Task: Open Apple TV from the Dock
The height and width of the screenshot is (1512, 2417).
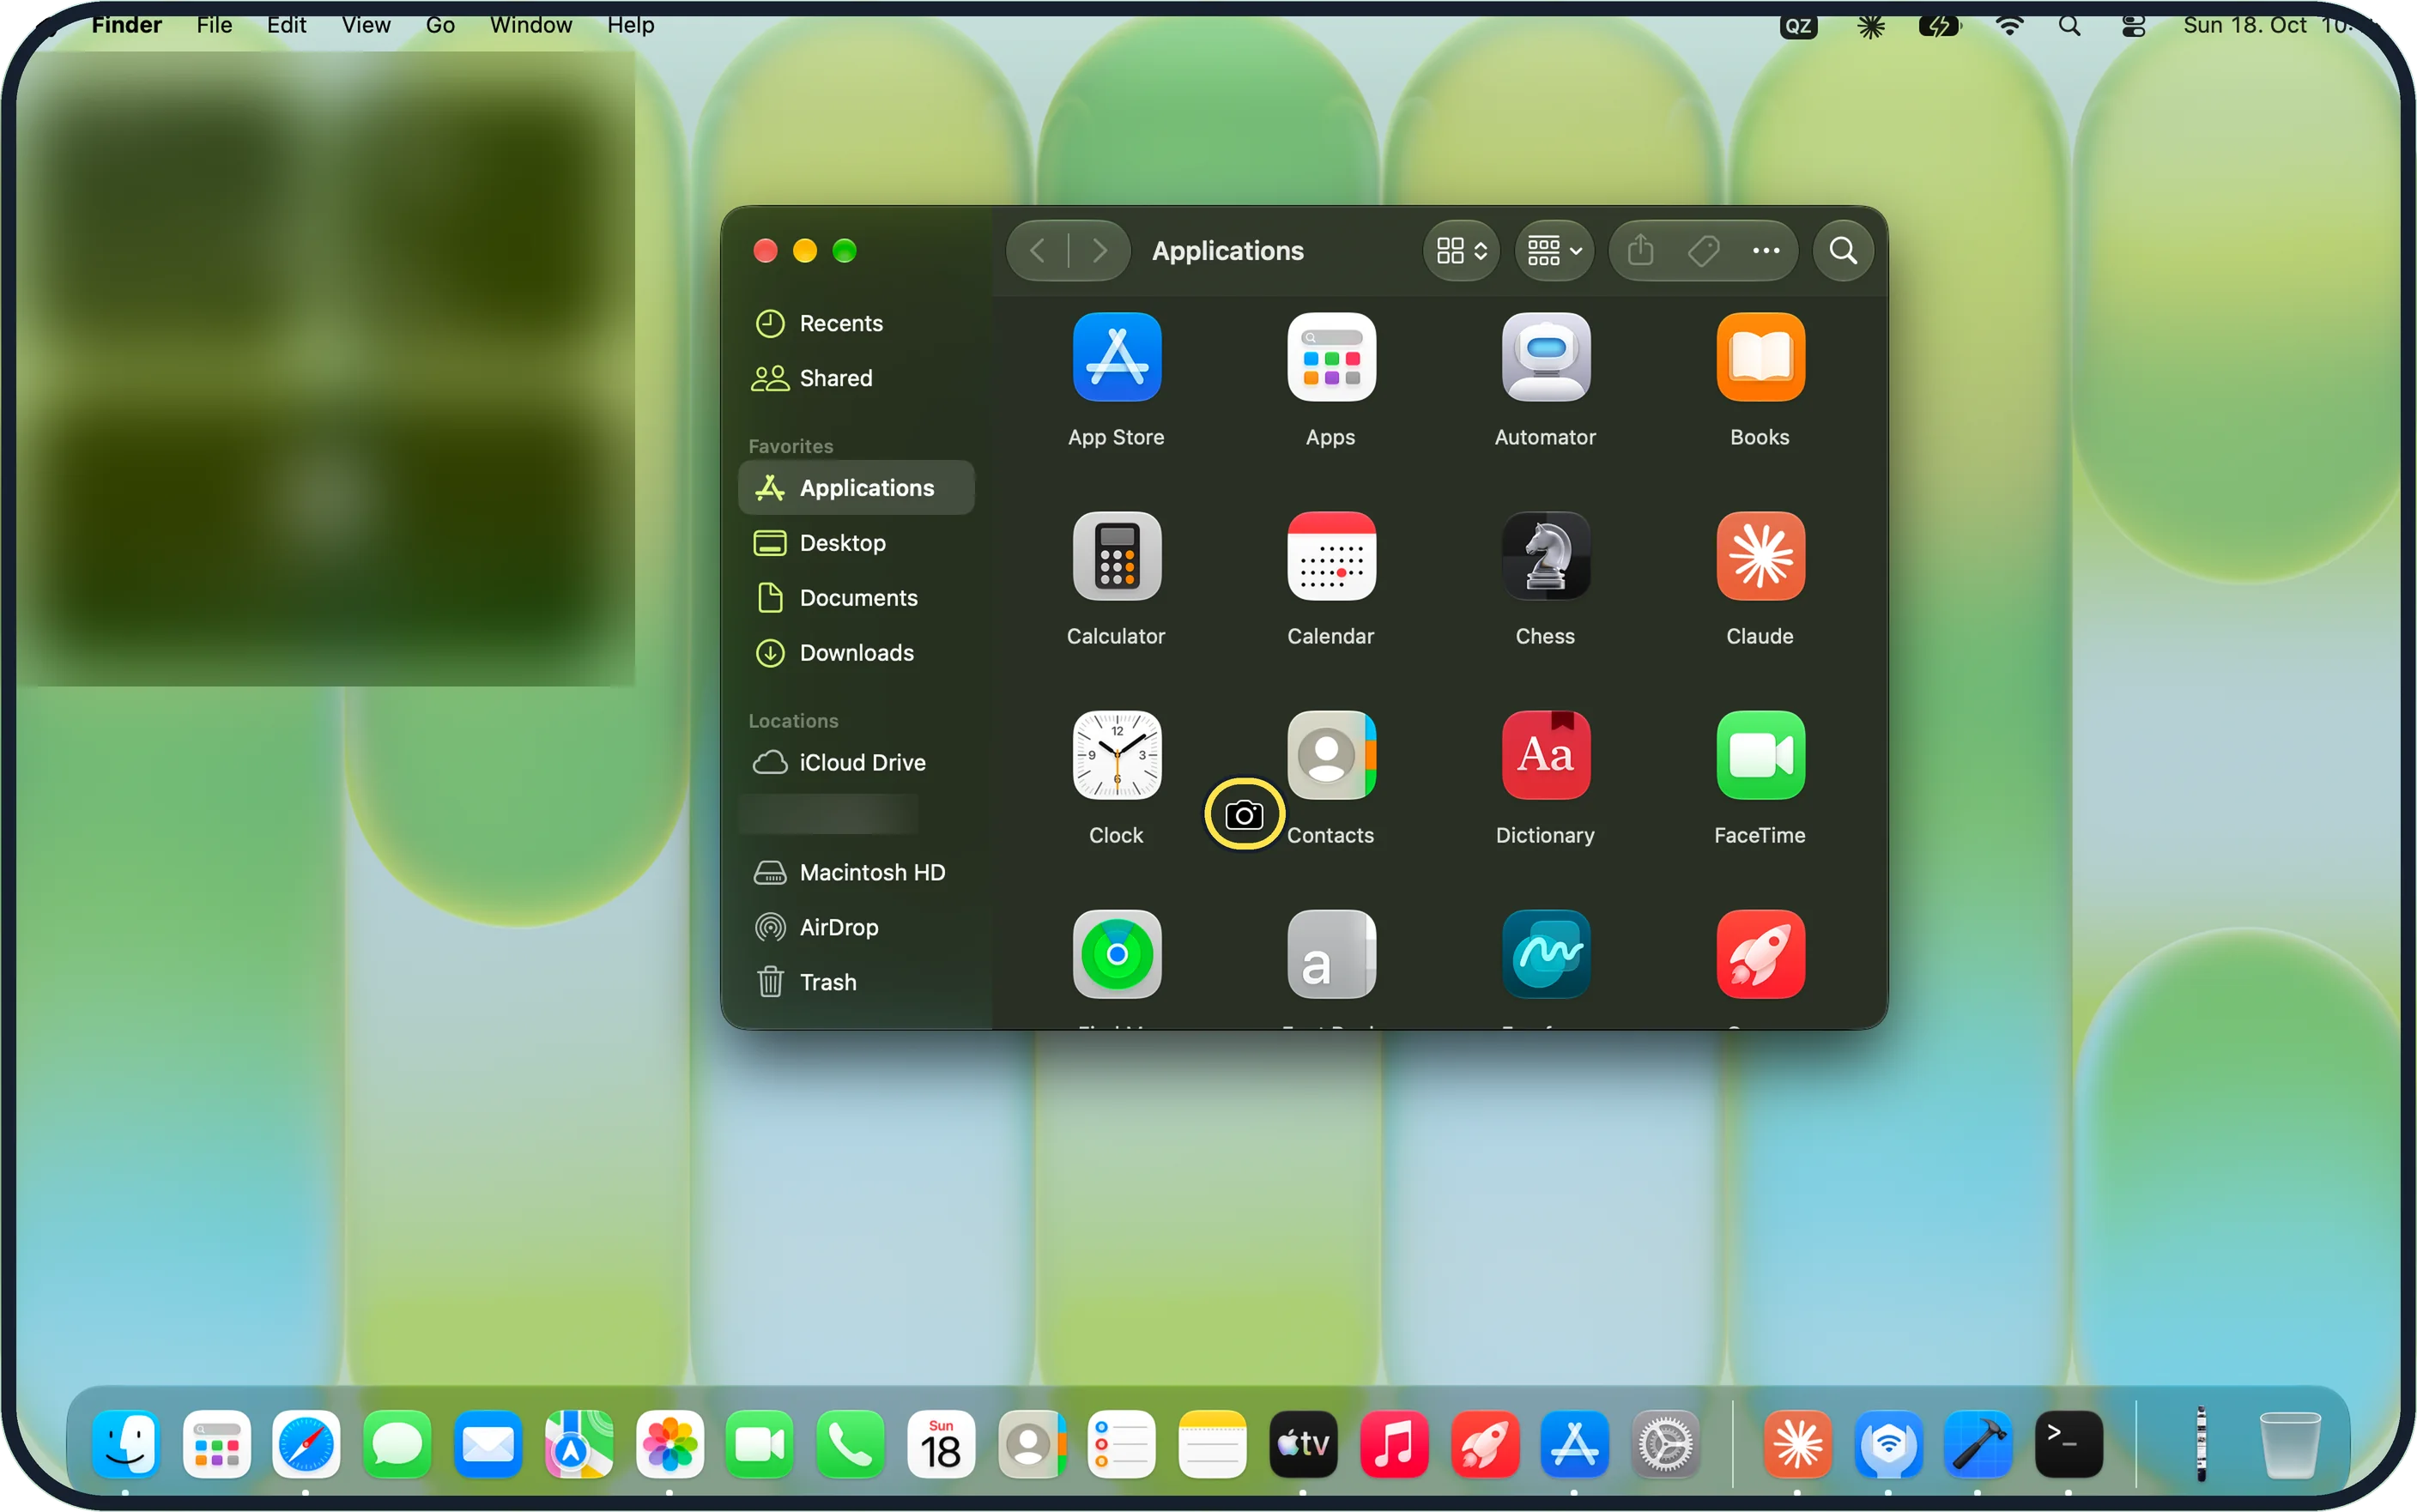Action: 1303,1444
